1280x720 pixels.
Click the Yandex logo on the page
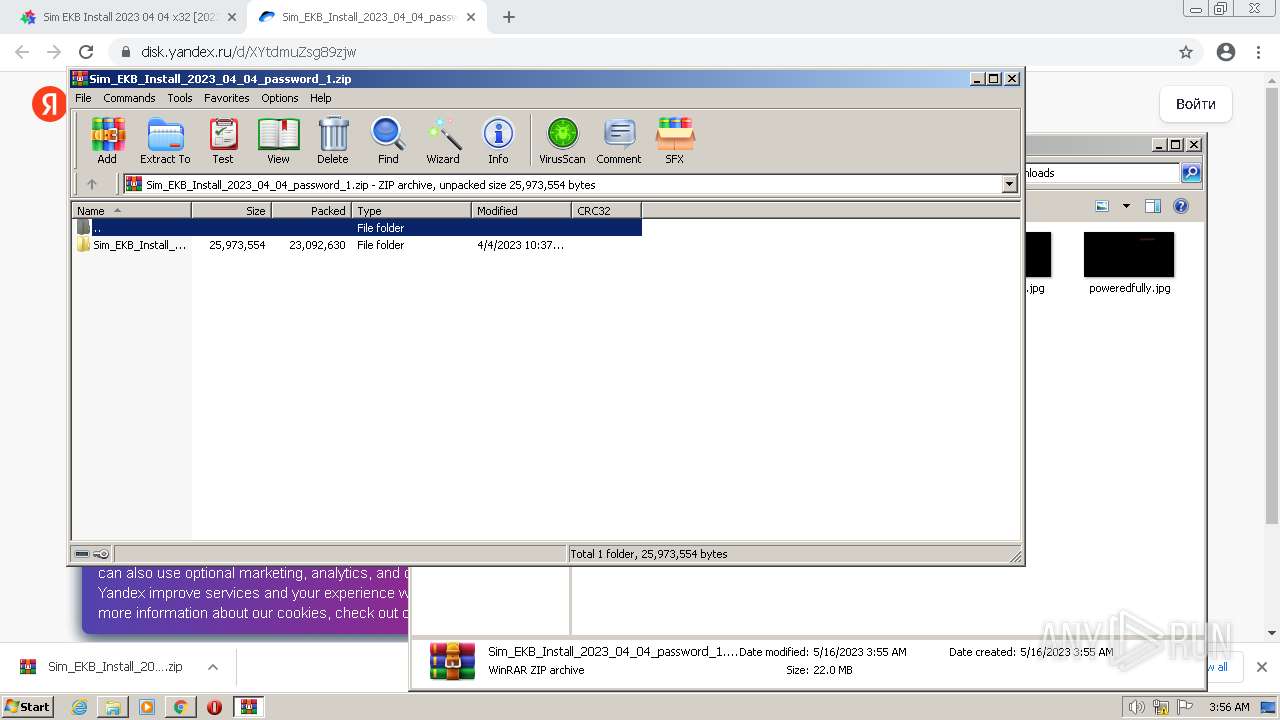49,104
